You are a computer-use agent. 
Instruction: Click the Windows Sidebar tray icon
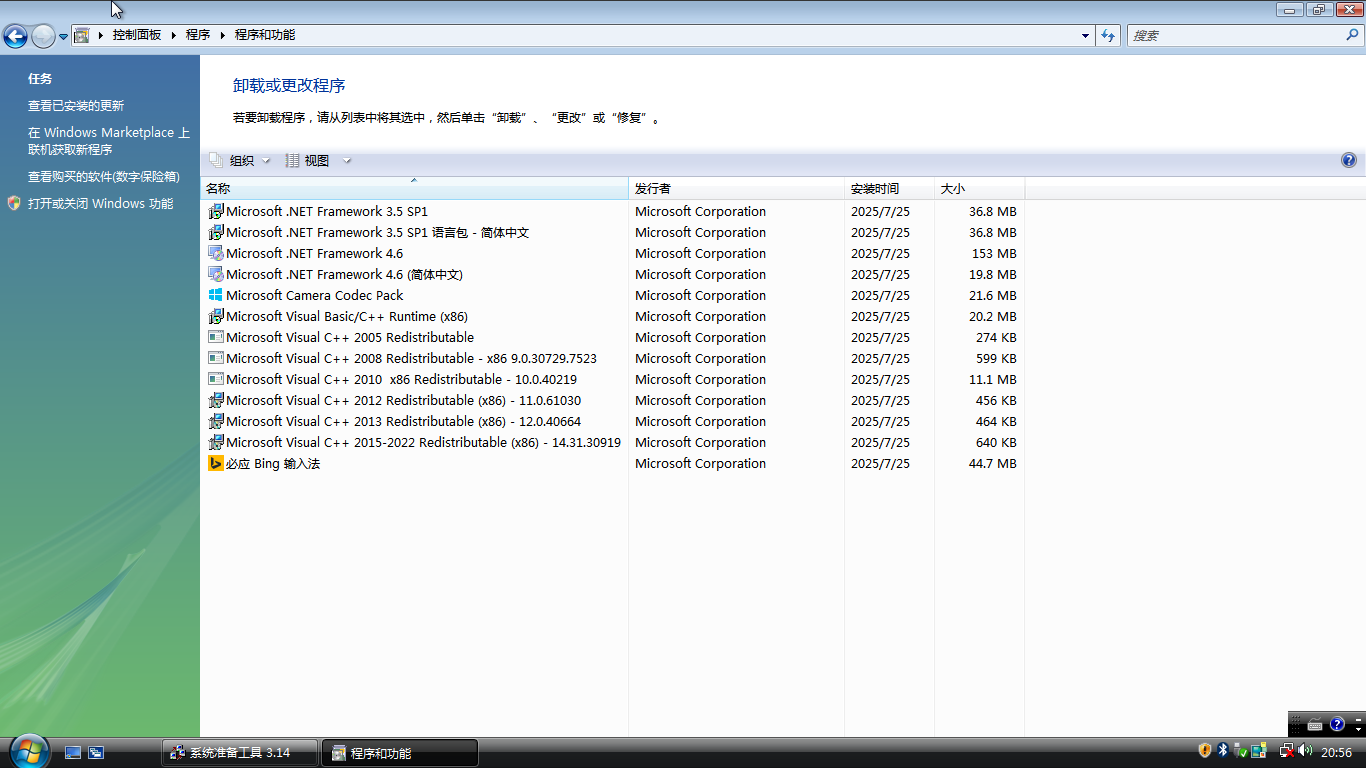pyautogui.click(x=1258, y=750)
